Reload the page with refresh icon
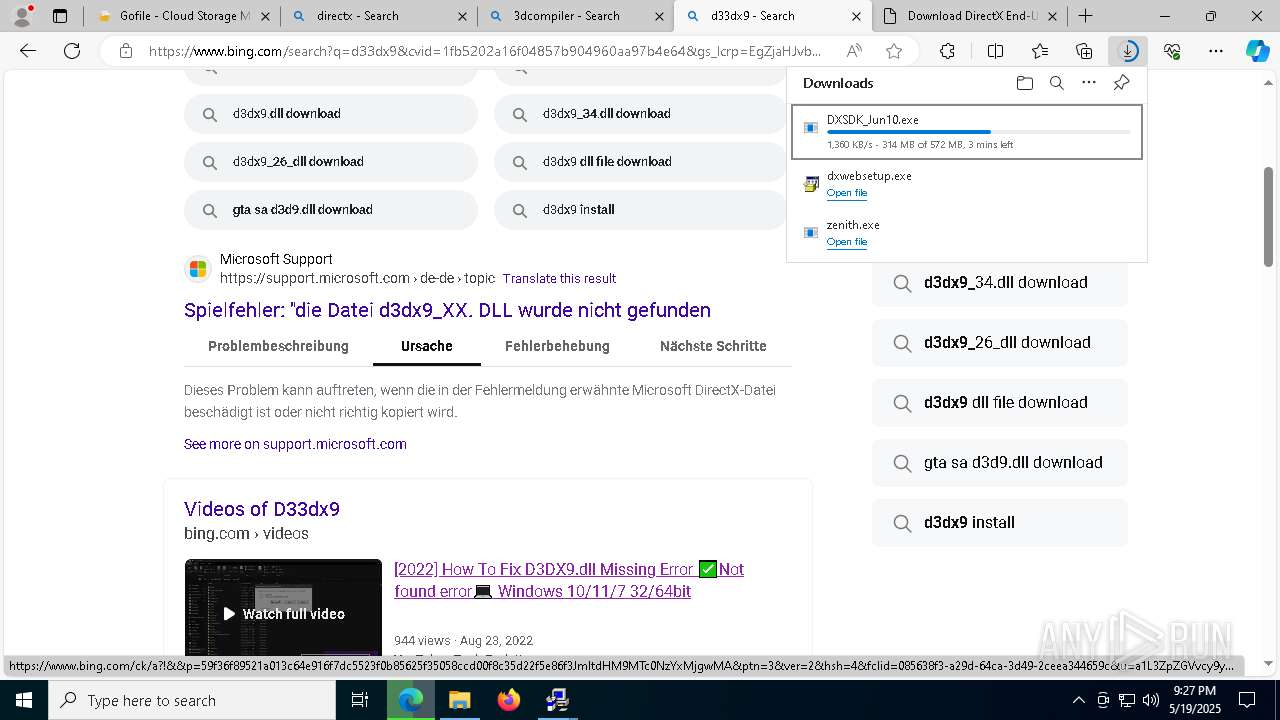The width and height of the screenshot is (1280, 720). coord(72,51)
